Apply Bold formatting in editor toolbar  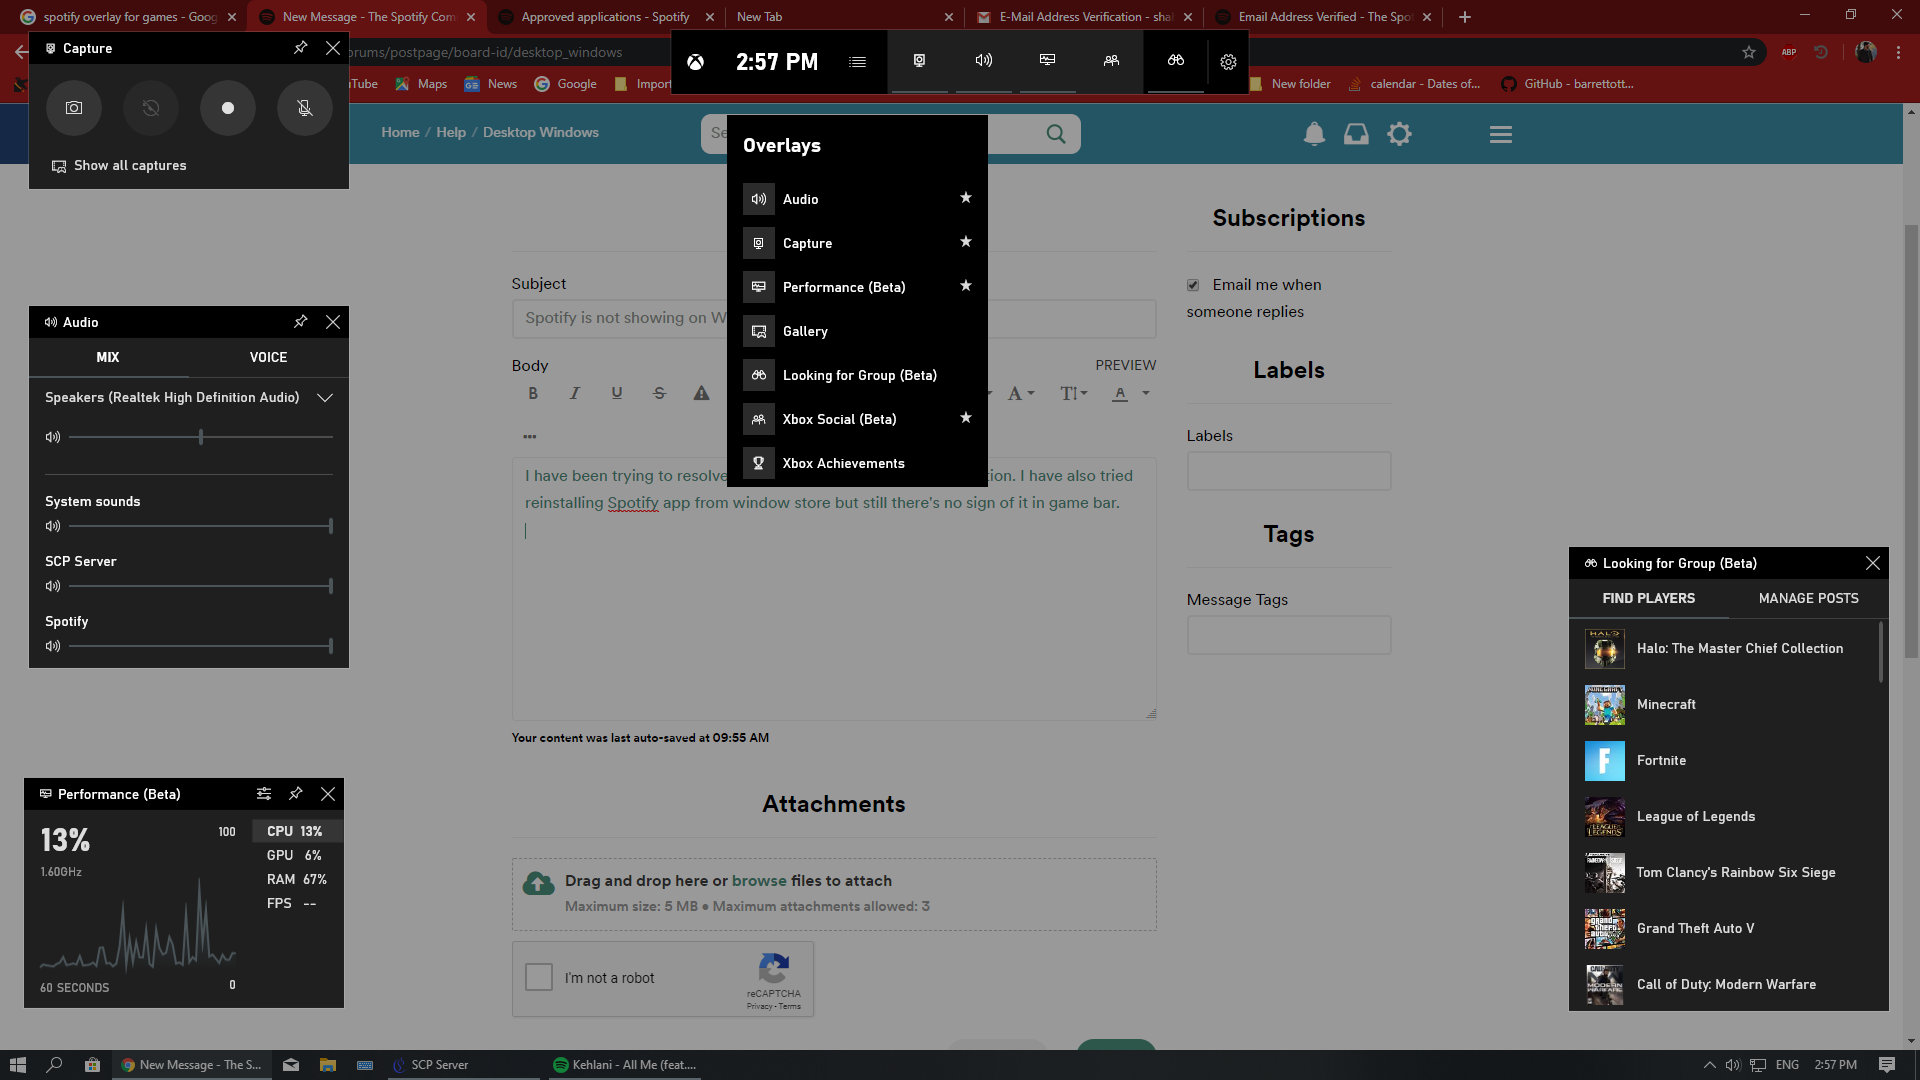(533, 393)
